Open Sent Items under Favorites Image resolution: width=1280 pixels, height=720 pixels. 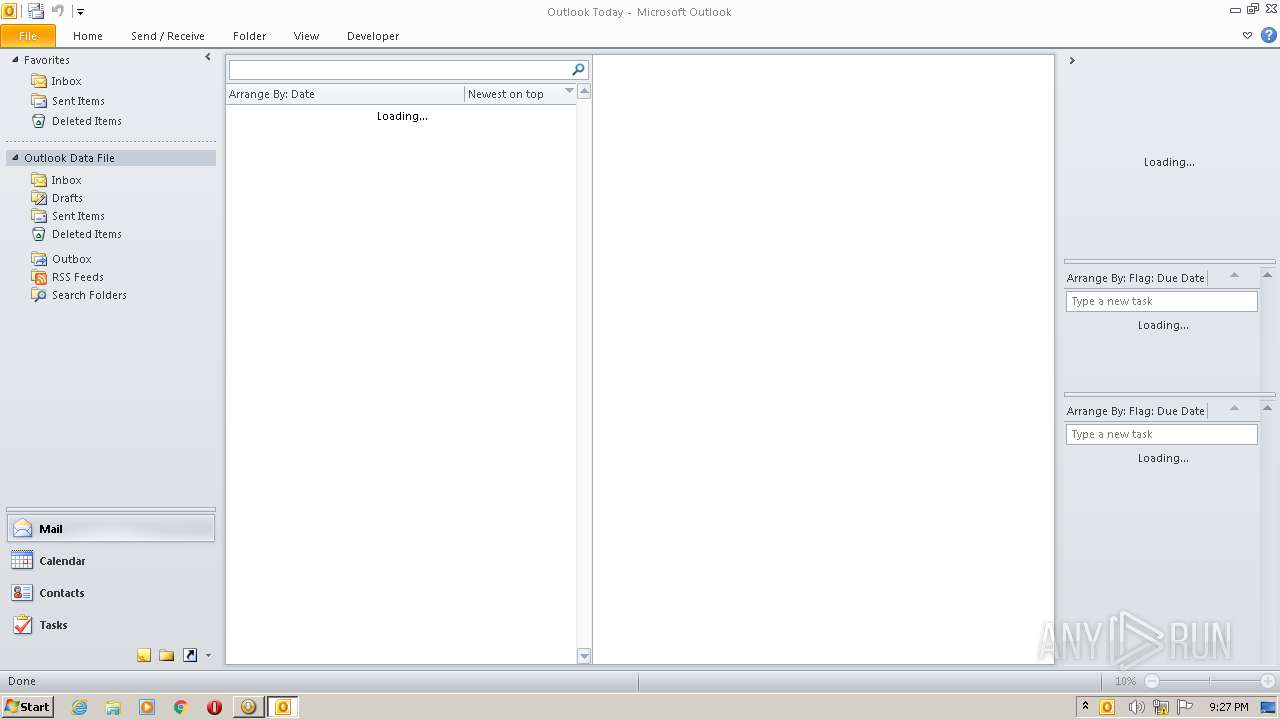click(x=78, y=101)
